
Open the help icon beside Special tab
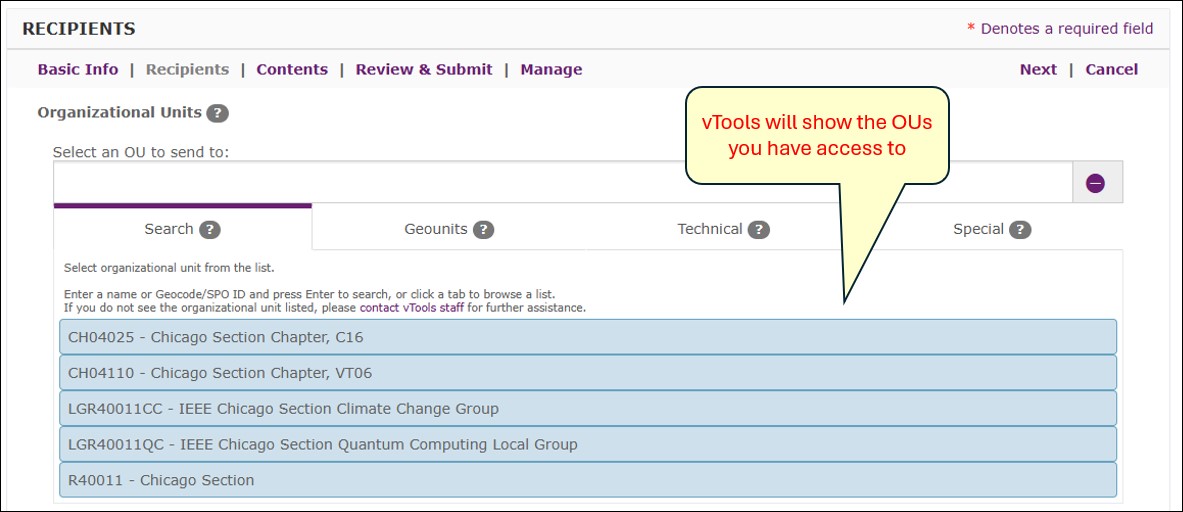click(x=1020, y=229)
